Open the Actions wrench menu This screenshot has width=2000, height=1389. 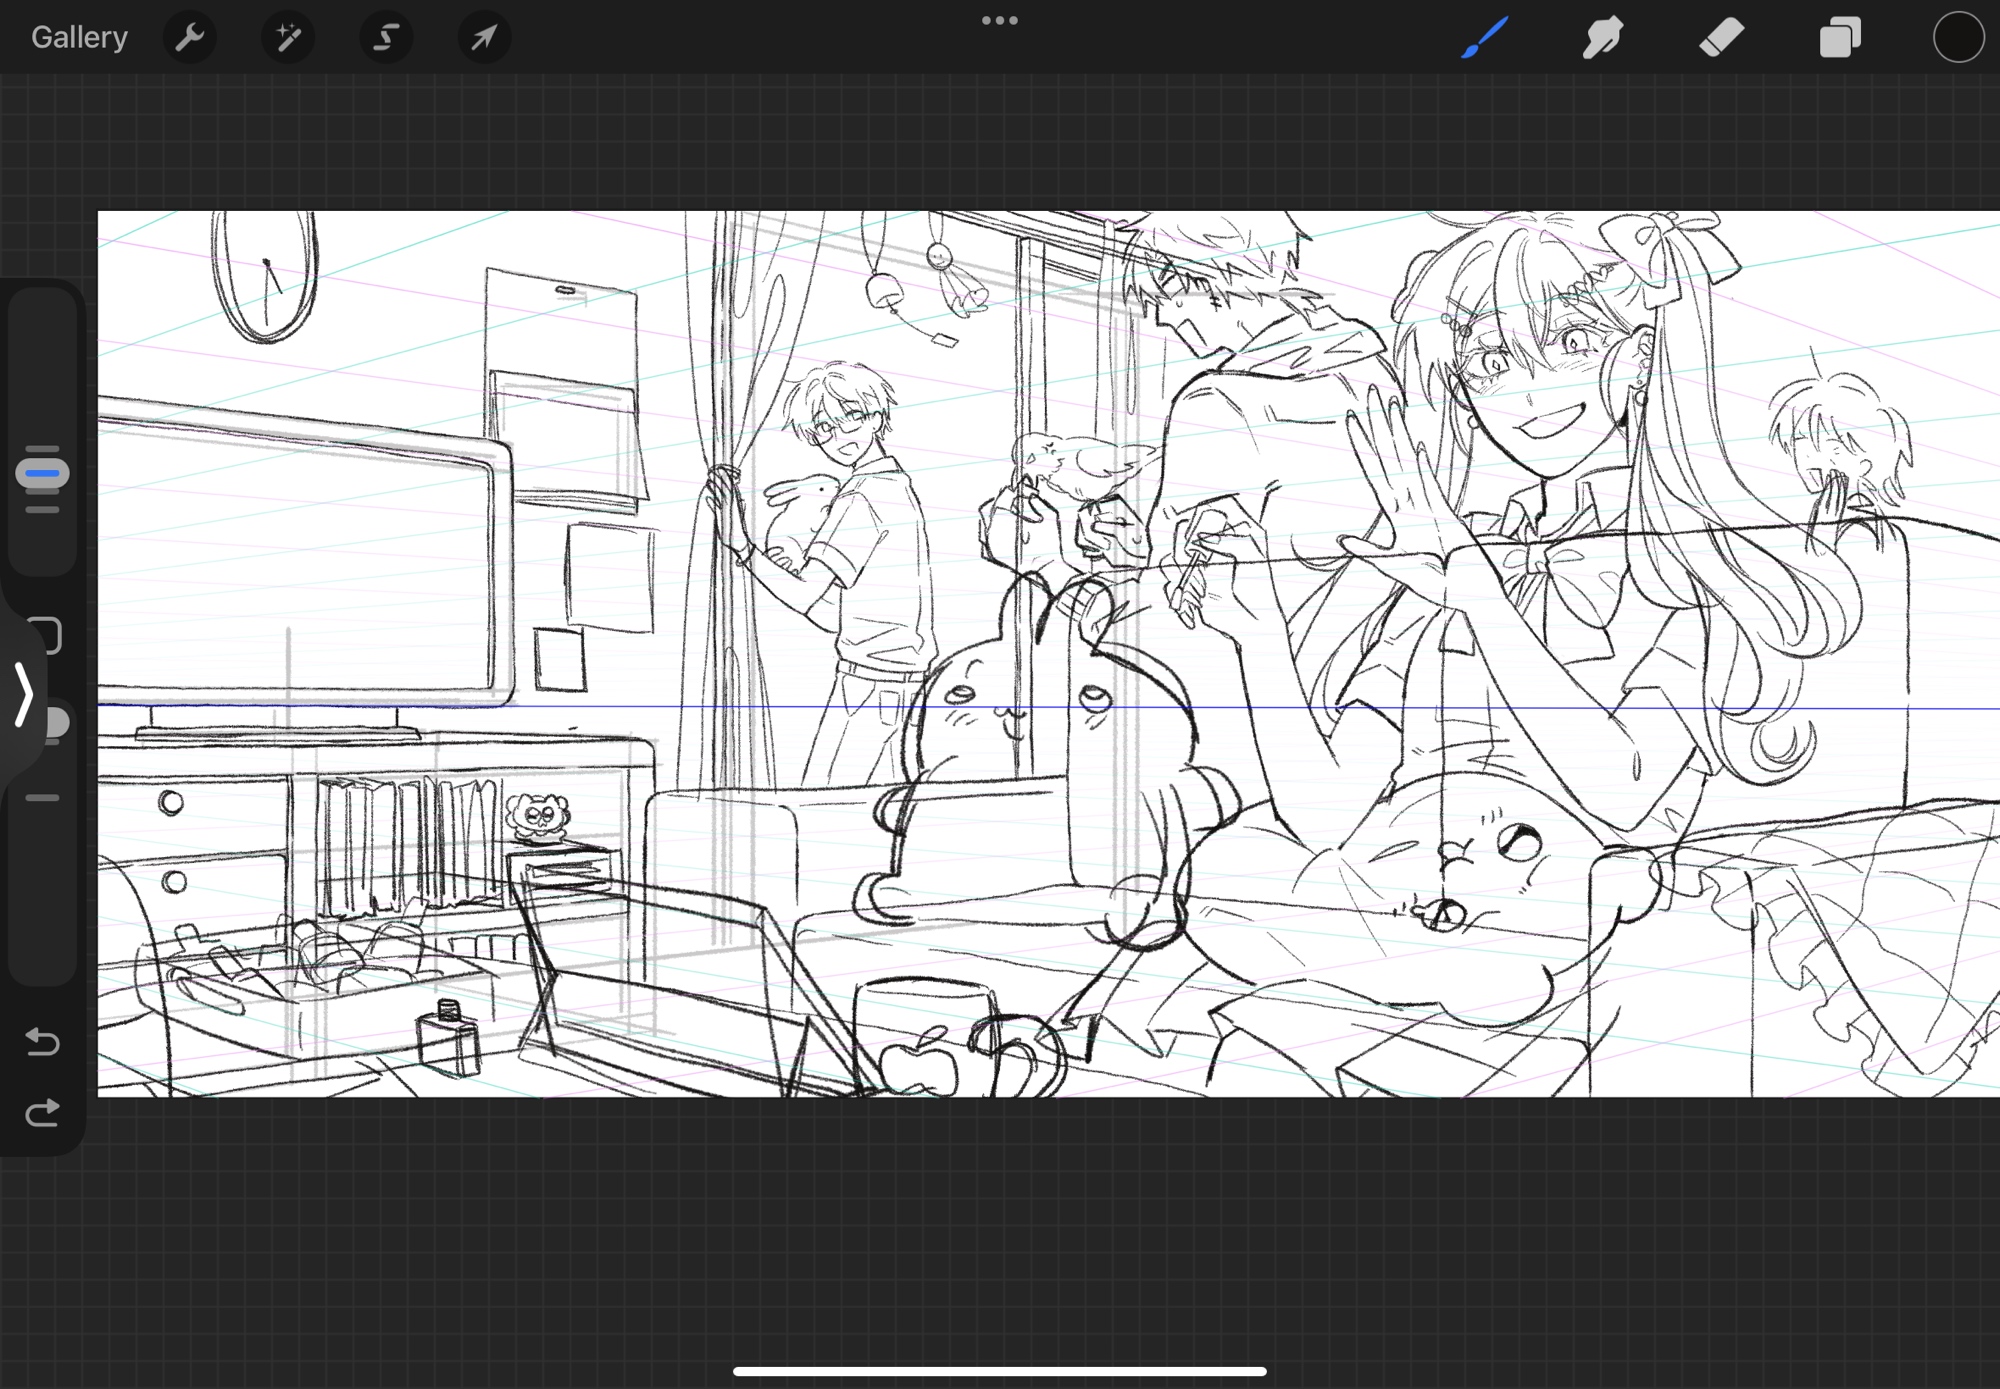[x=189, y=38]
